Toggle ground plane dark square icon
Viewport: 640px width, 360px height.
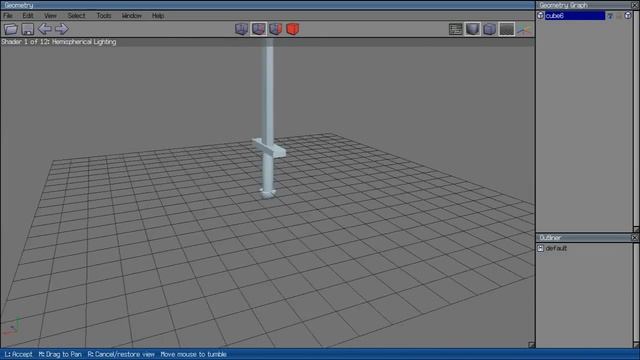click(x=507, y=29)
